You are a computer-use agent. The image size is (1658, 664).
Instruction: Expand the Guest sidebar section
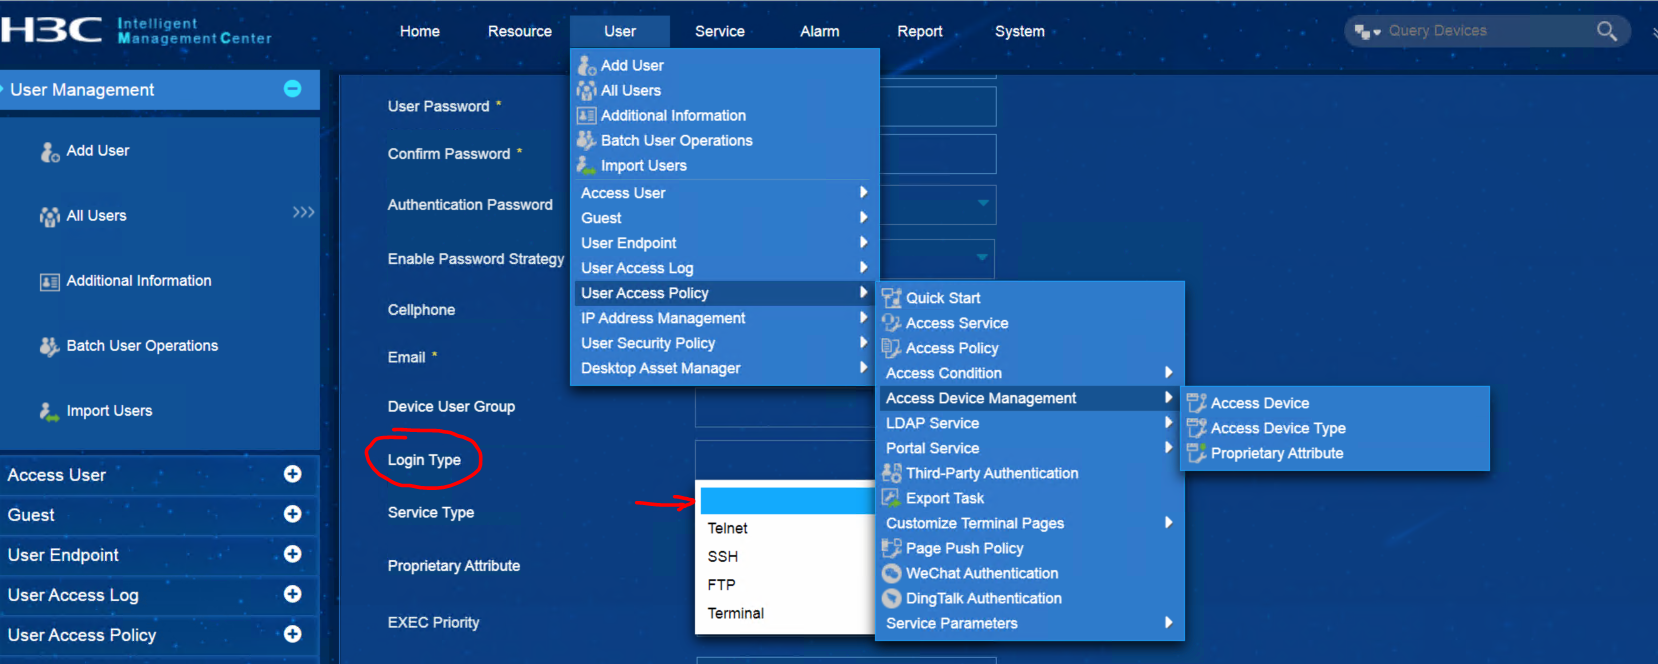[292, 514]
